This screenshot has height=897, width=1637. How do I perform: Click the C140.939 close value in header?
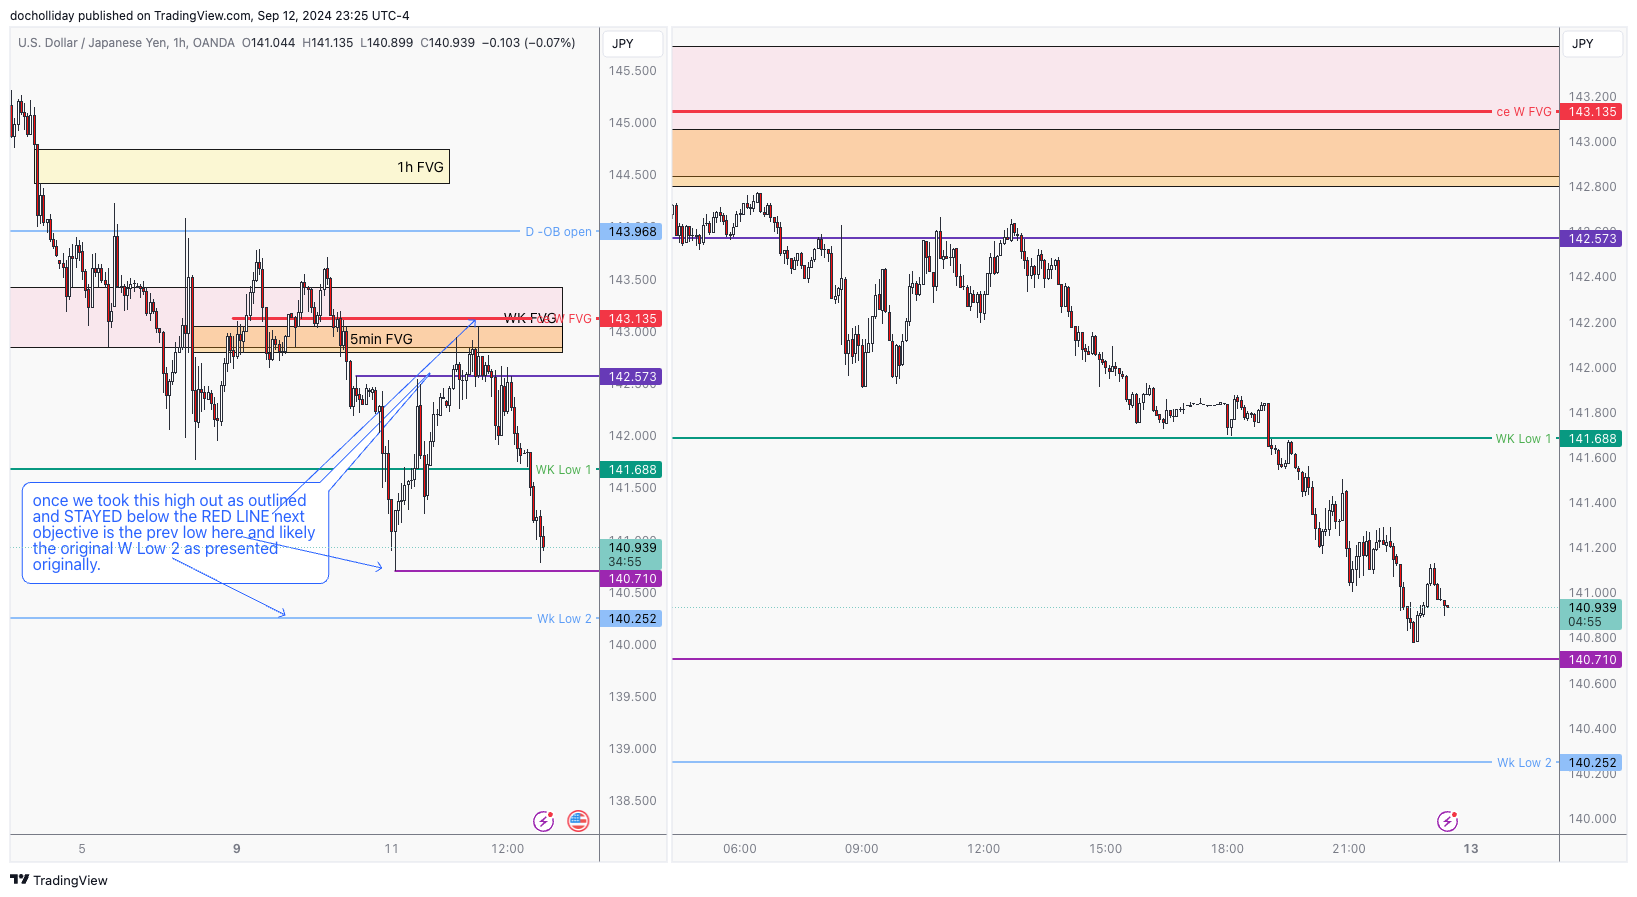pos(447,43)
